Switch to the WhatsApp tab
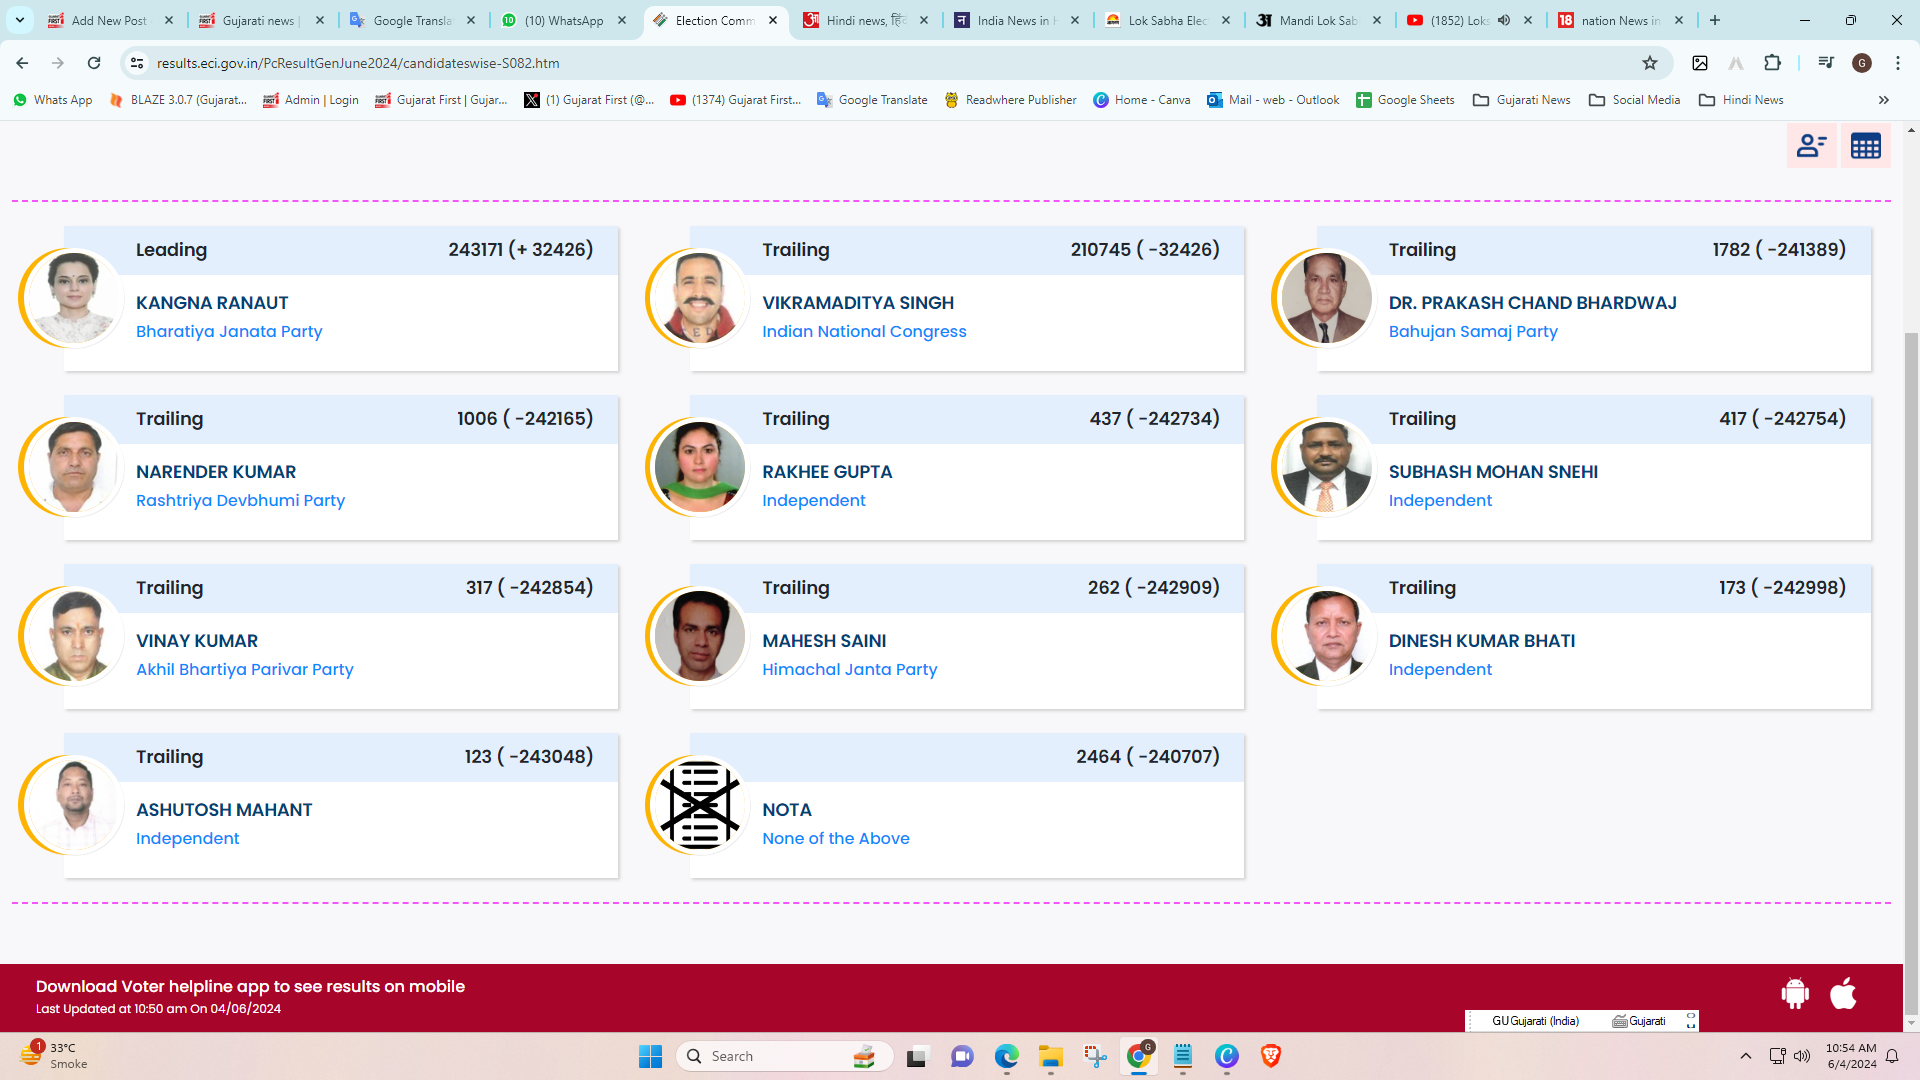Image resolution: width=1920 pixels, height=1080 pixels. (563, 20)
